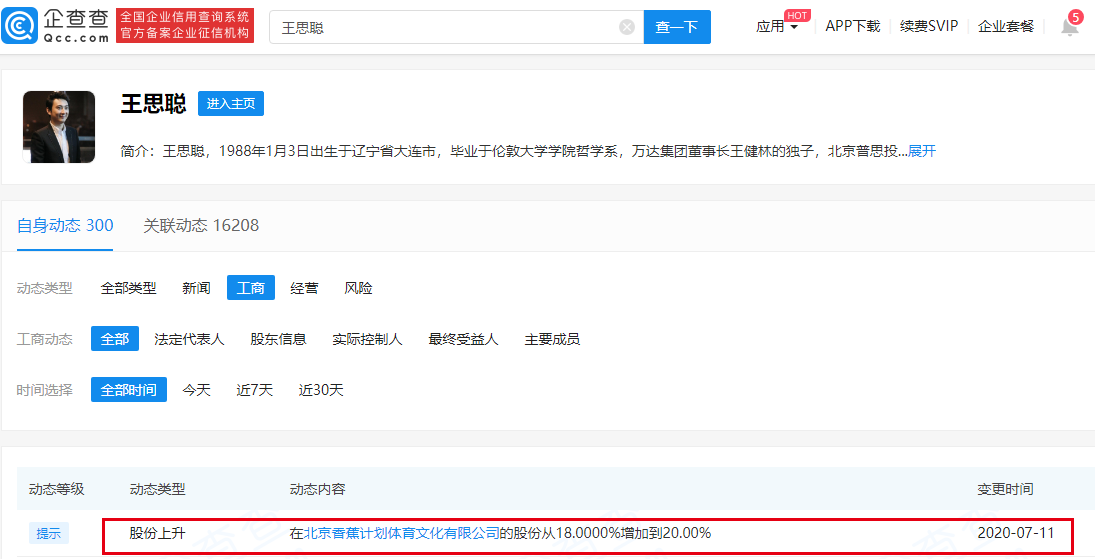Screen dimensions: 1095x559
Task: Filter by 最终受益人
Action: coord(464,339)
